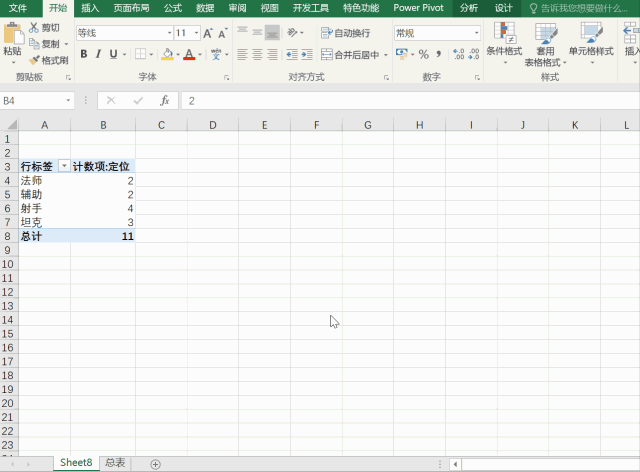Click the percent style icon
The image size is (640, 472).
(x=423, y=54)
